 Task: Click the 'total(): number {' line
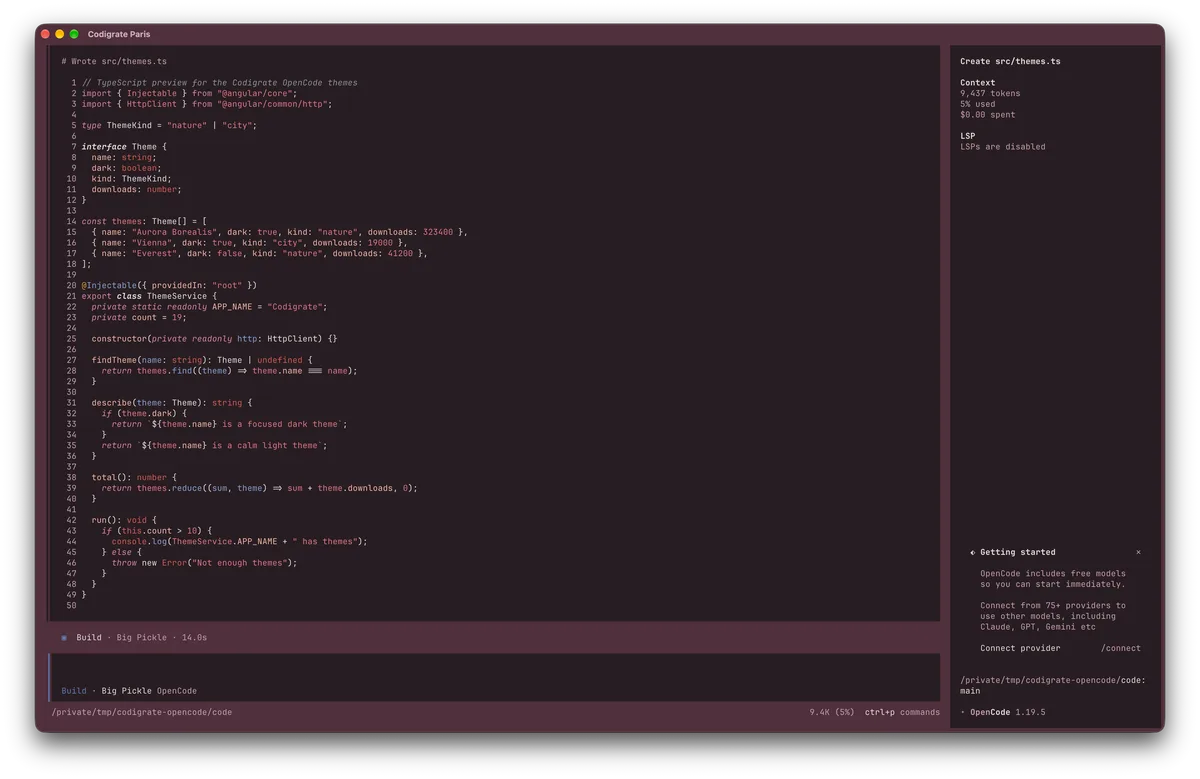[134, 477]
